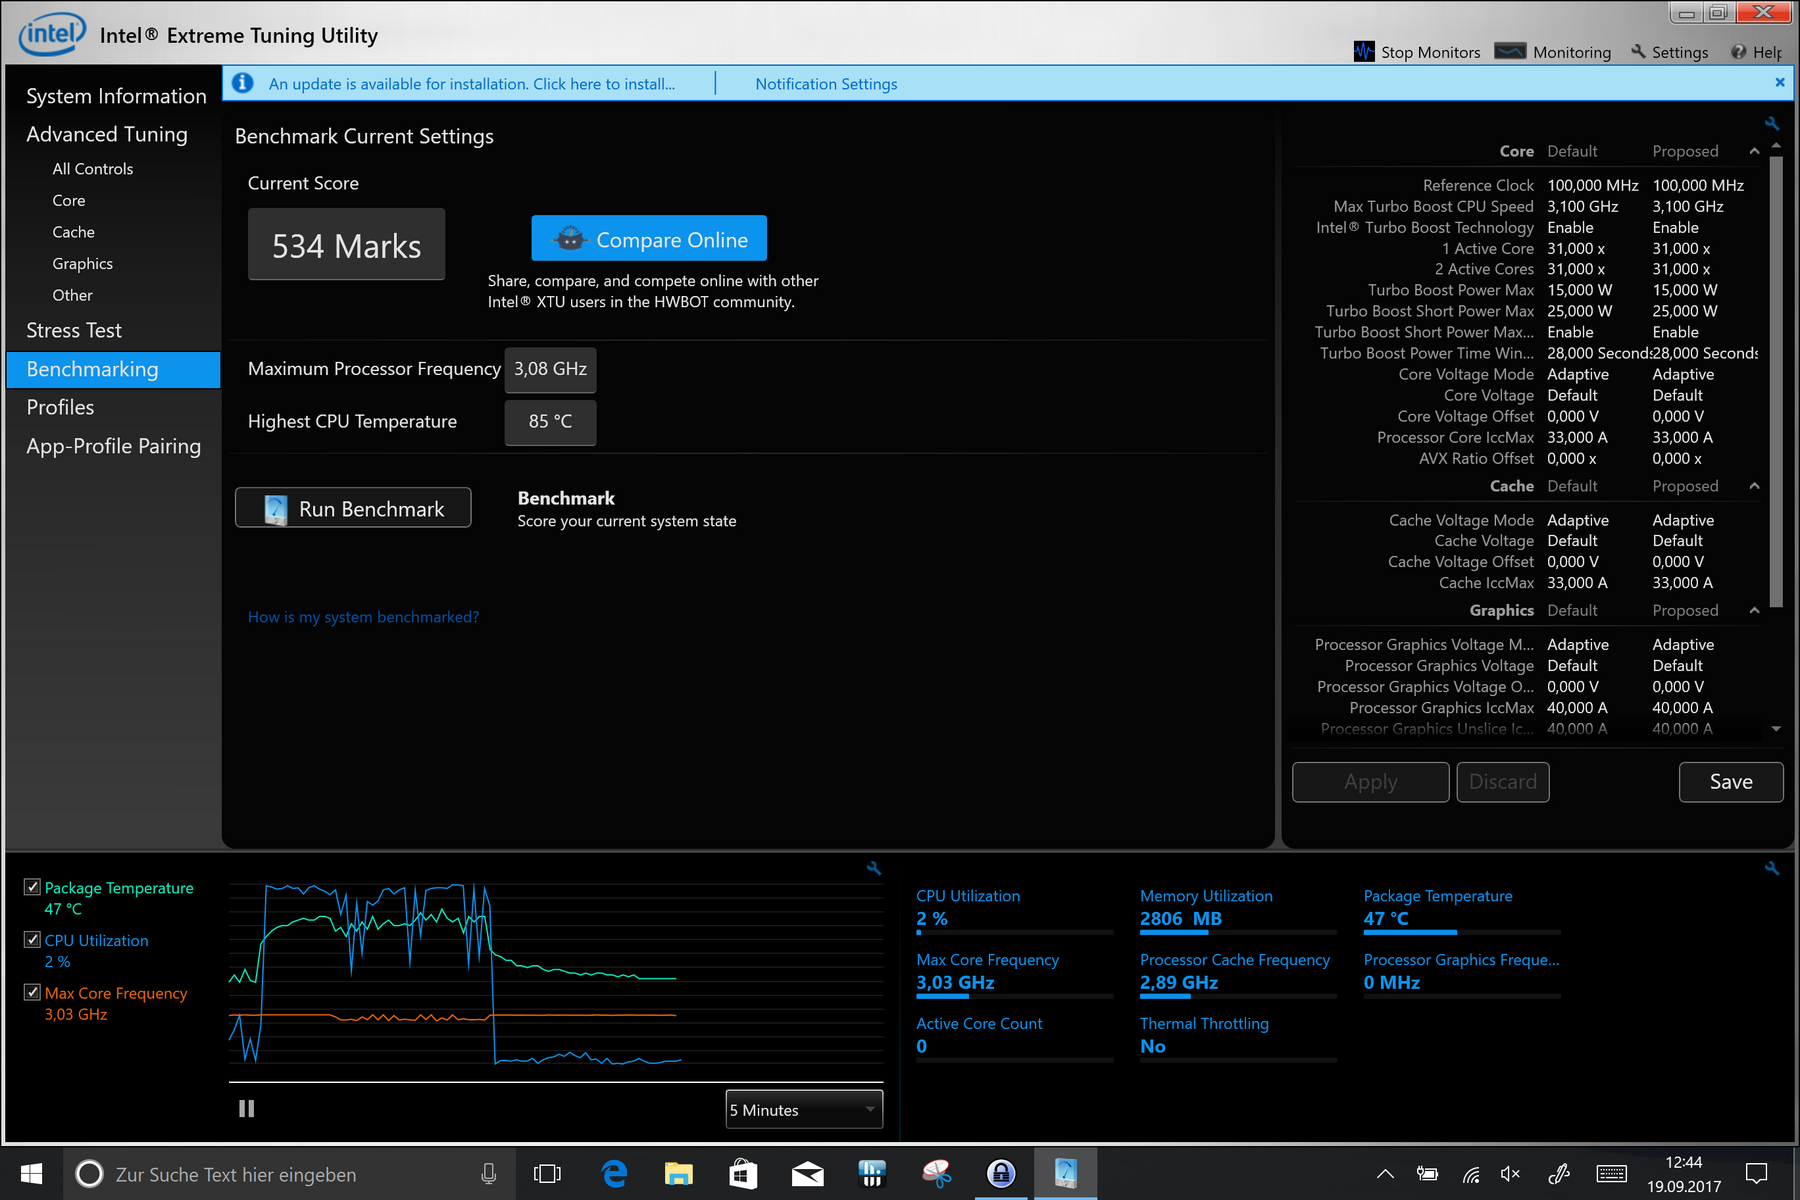Viewport: 1800px width, 1200px height.
Task: Click muted volume tray icon
Action: pos(1510,1174)
